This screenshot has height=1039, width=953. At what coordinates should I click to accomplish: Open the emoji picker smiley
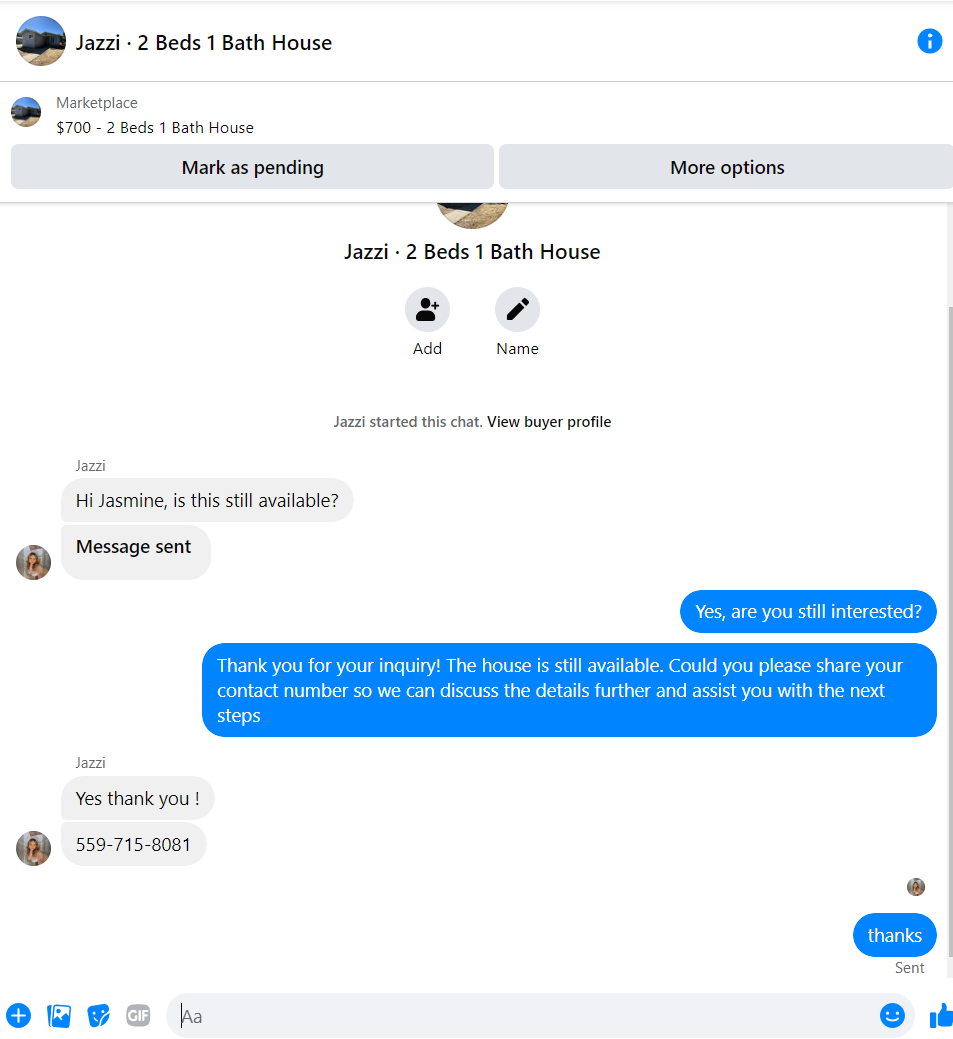pos(892,1015)
